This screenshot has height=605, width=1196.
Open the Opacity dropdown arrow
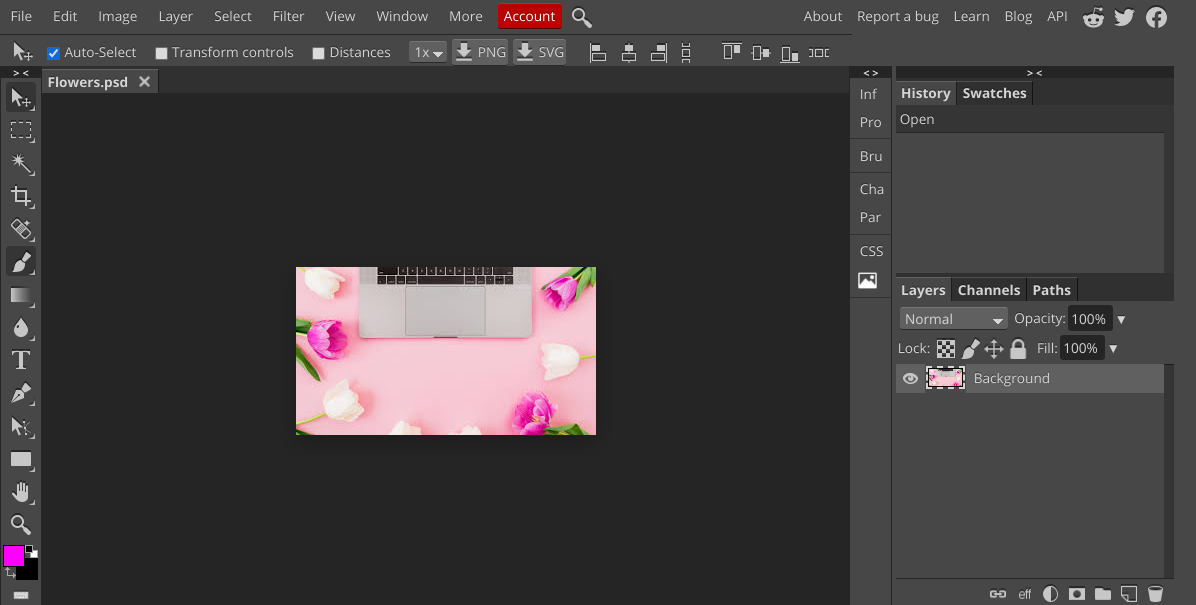pyautogui.click(x=1121, y=318)
